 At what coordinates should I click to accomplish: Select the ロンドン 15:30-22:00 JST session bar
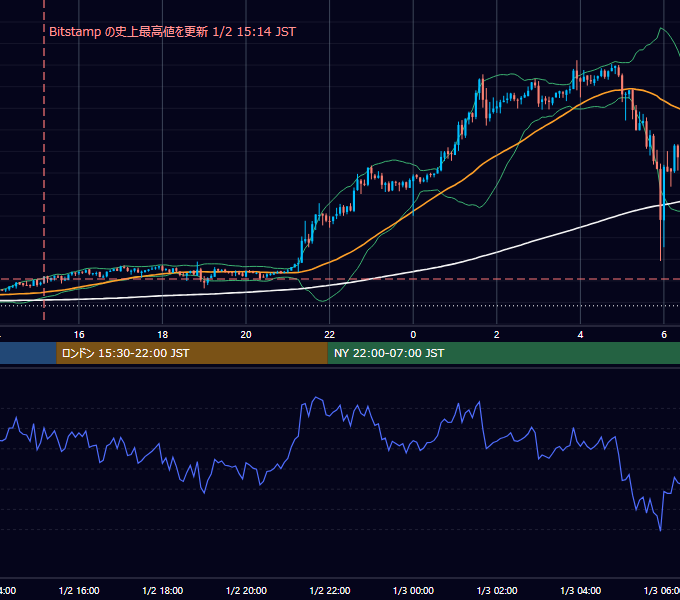(192, 353)
